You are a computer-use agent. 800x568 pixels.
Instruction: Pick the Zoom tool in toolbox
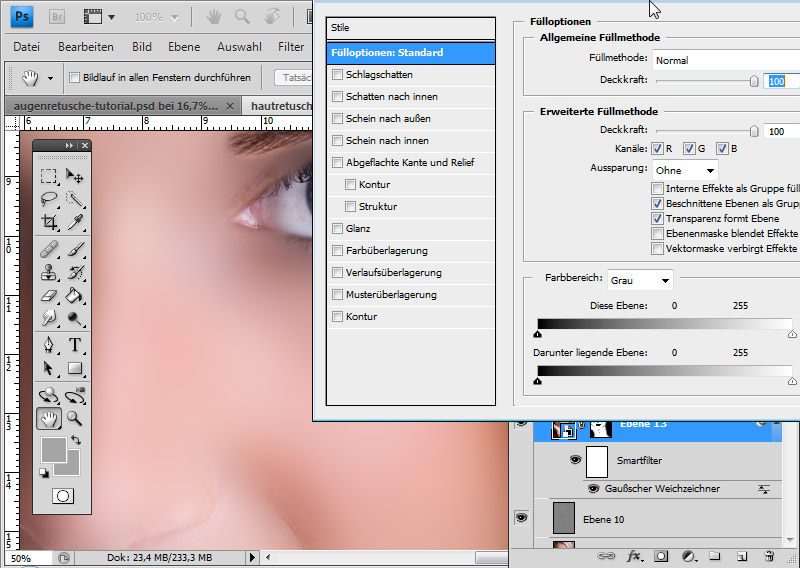75,419
